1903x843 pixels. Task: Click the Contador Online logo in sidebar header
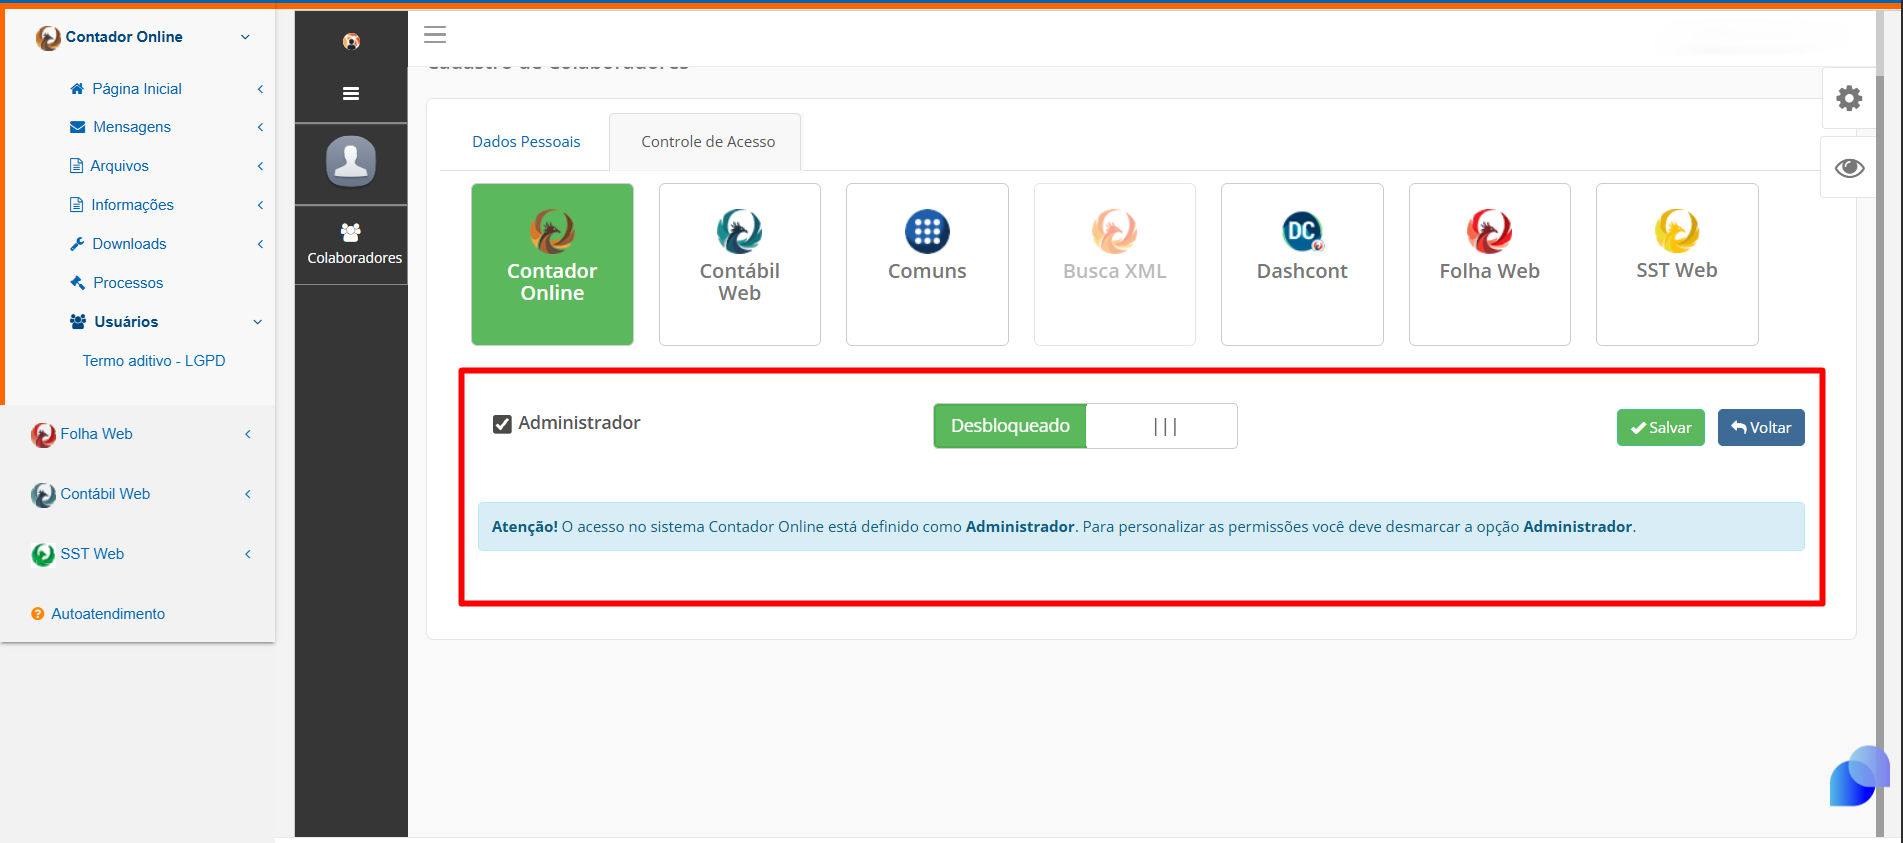pyautogui.click(x=48, y=37)
